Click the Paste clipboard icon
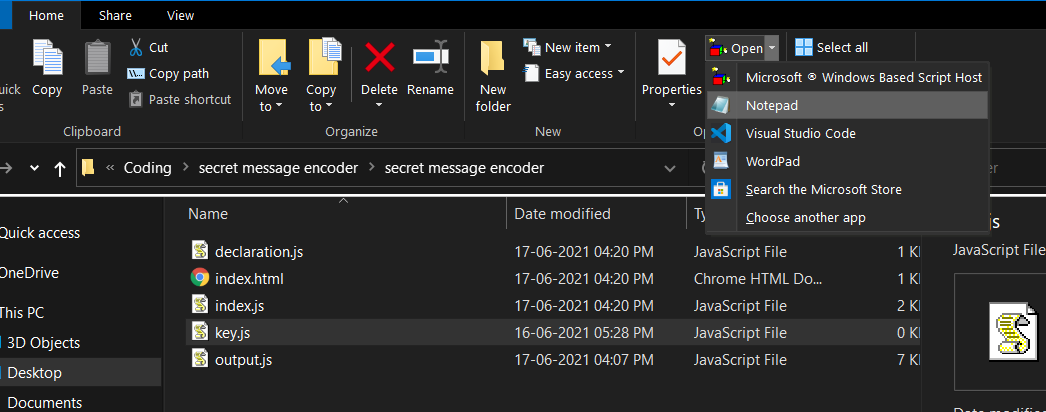The width and height of the screenshot is (1046, 412). [x=97, y=58]
